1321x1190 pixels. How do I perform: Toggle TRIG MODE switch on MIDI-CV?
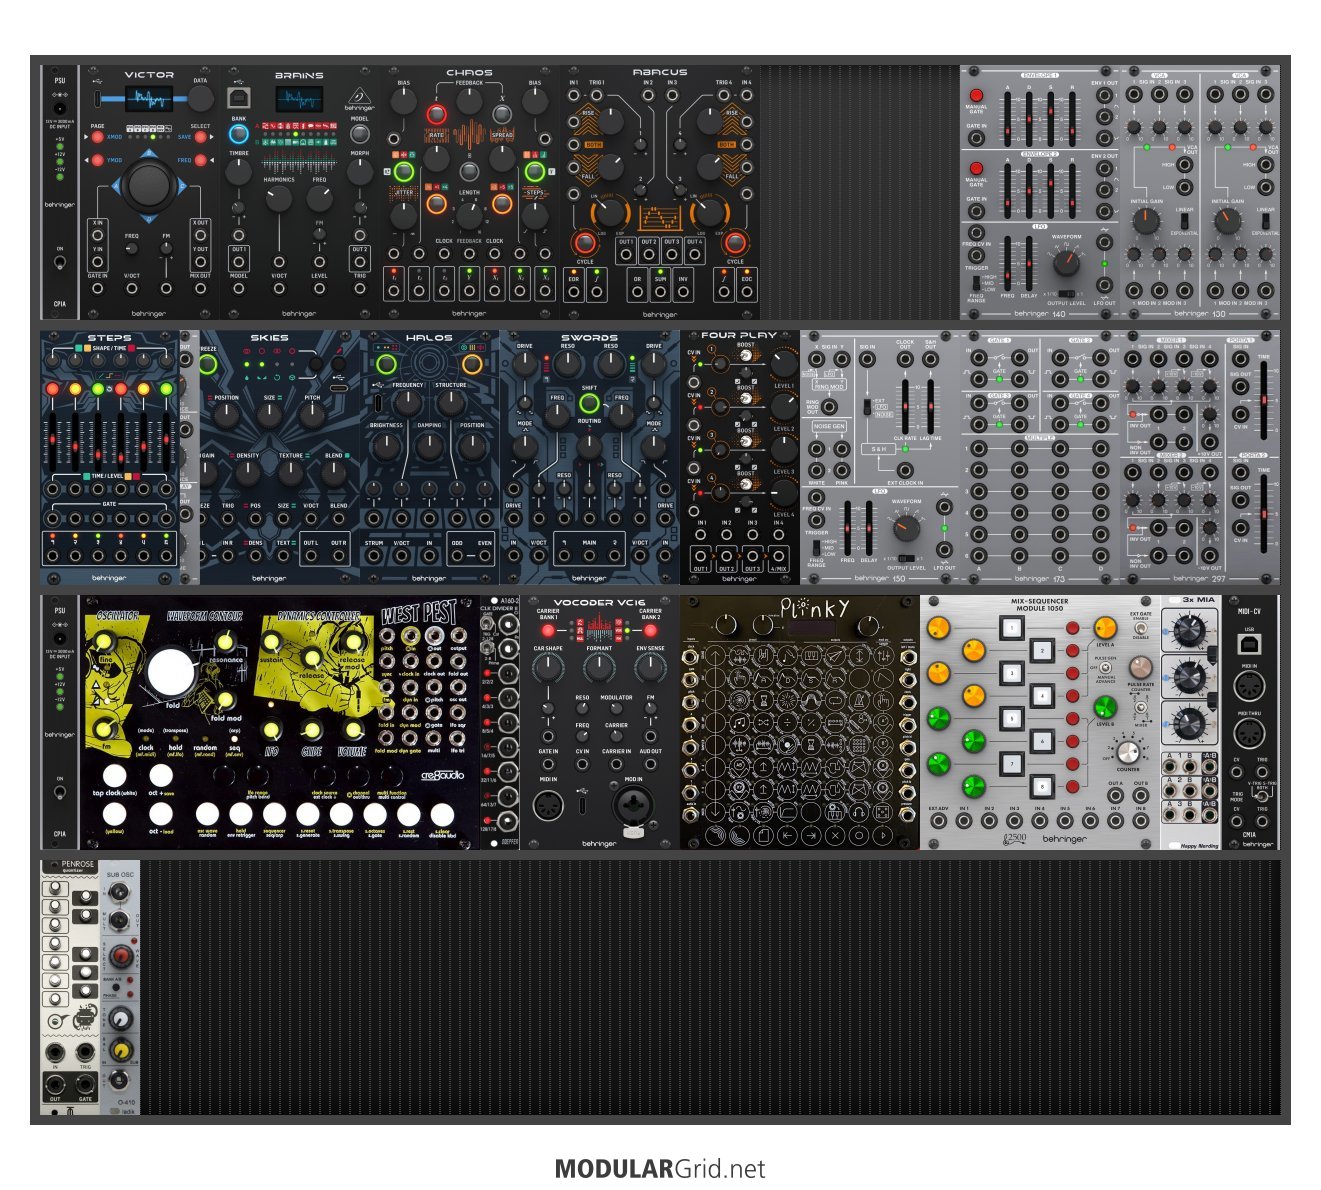pos(1262,796)
